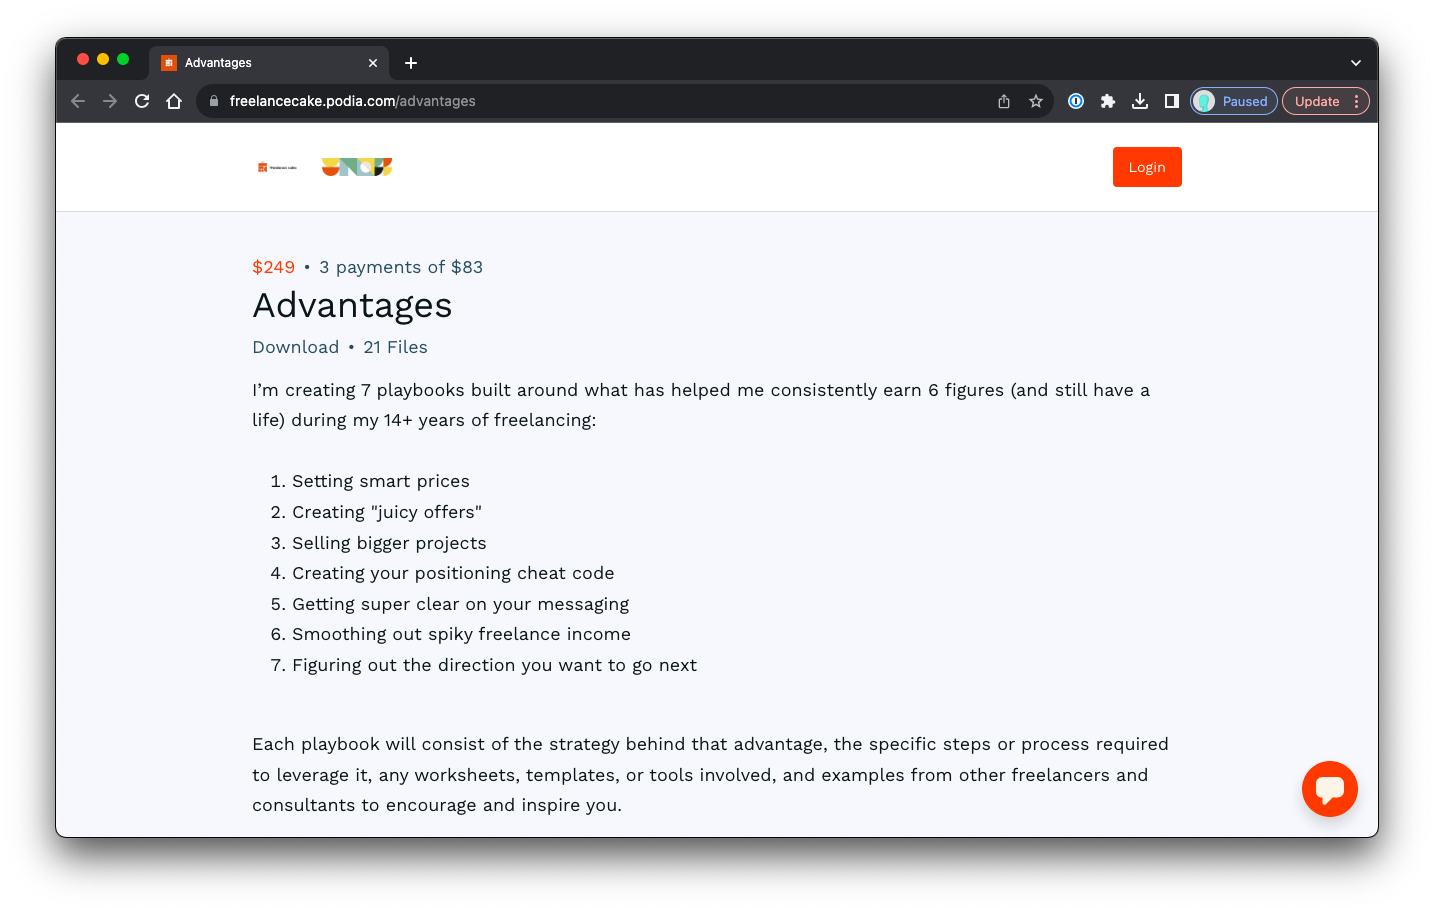Open the extensions puzzle-piece icon
1434x911 pixels.
coord(1107,100)
